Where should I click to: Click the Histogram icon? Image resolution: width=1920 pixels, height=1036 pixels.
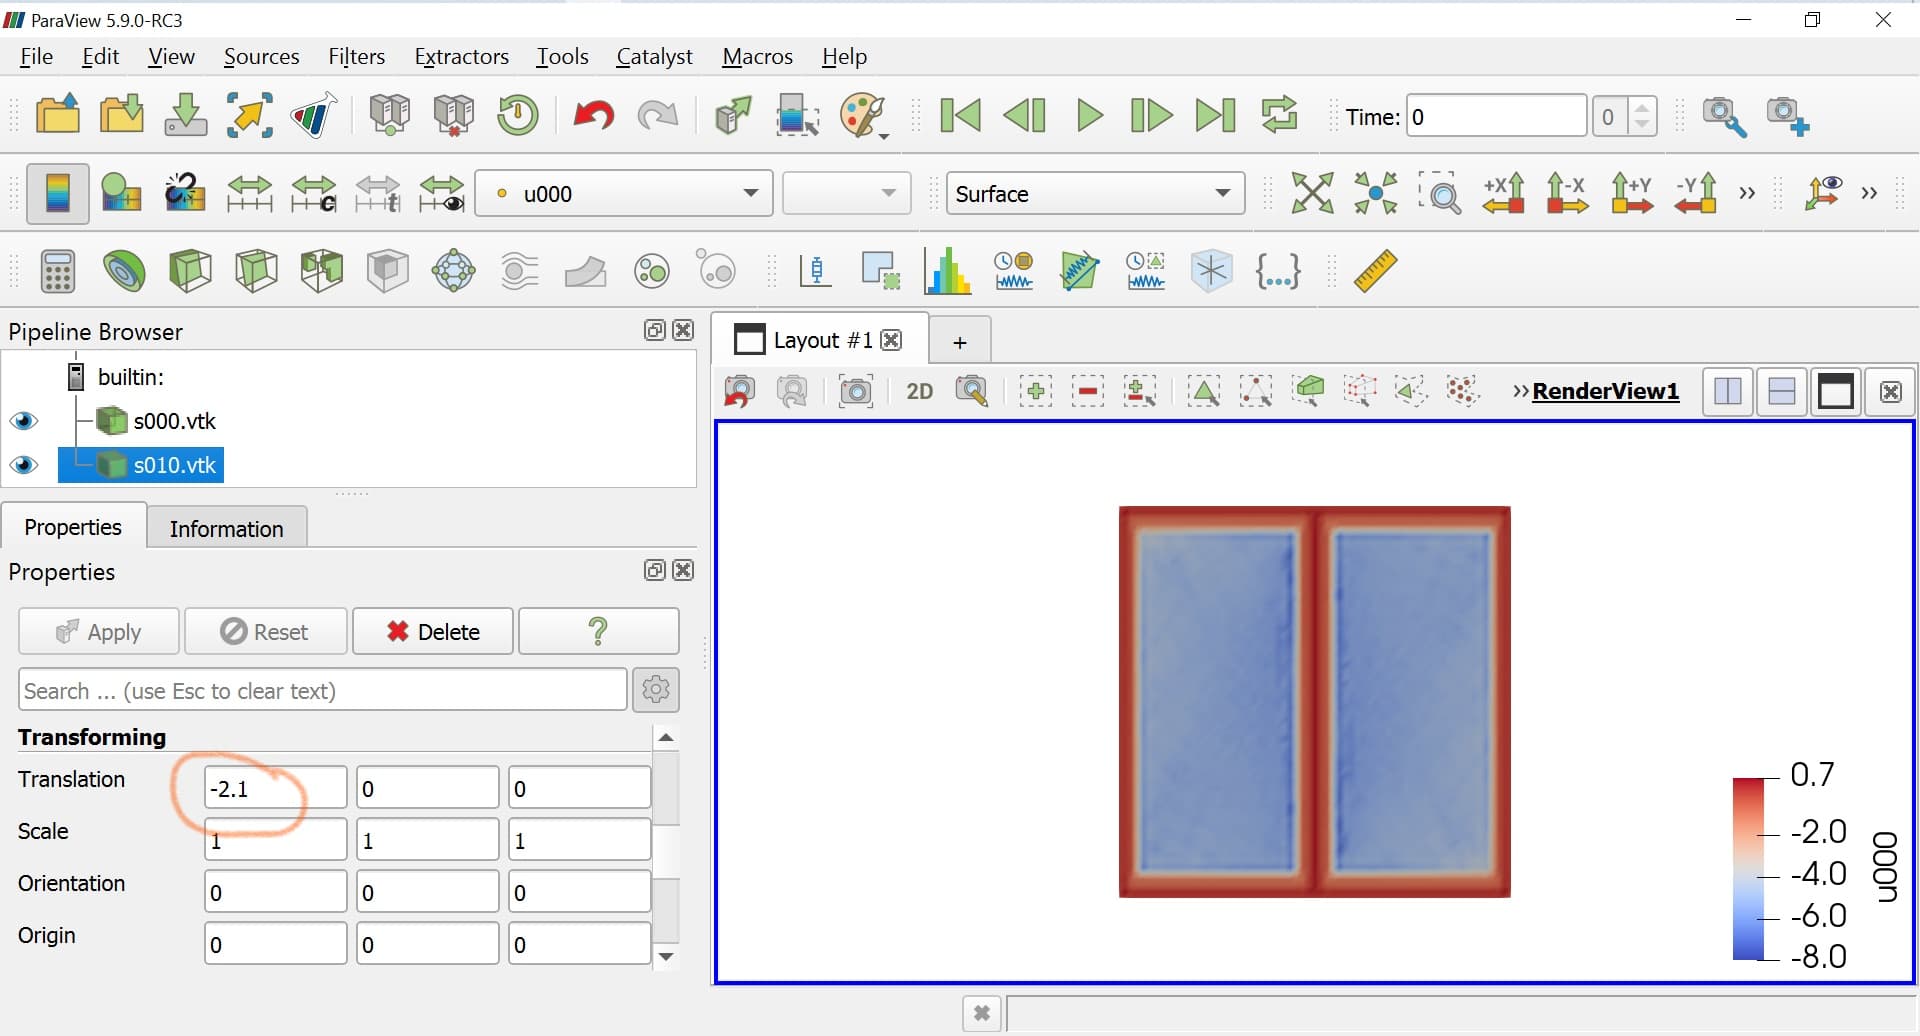947,271
